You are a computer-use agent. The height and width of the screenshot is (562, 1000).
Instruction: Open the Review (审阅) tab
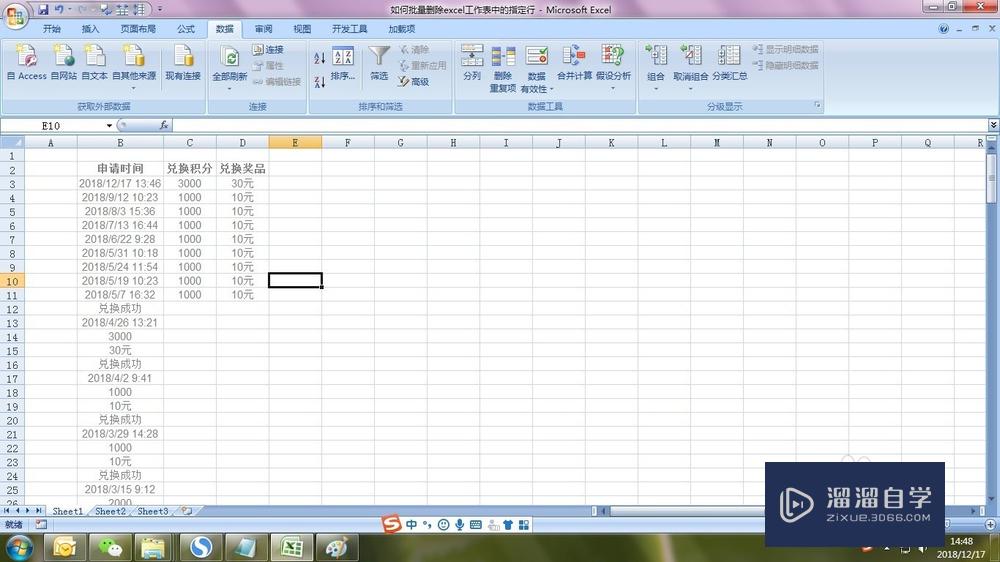point(263,29)
